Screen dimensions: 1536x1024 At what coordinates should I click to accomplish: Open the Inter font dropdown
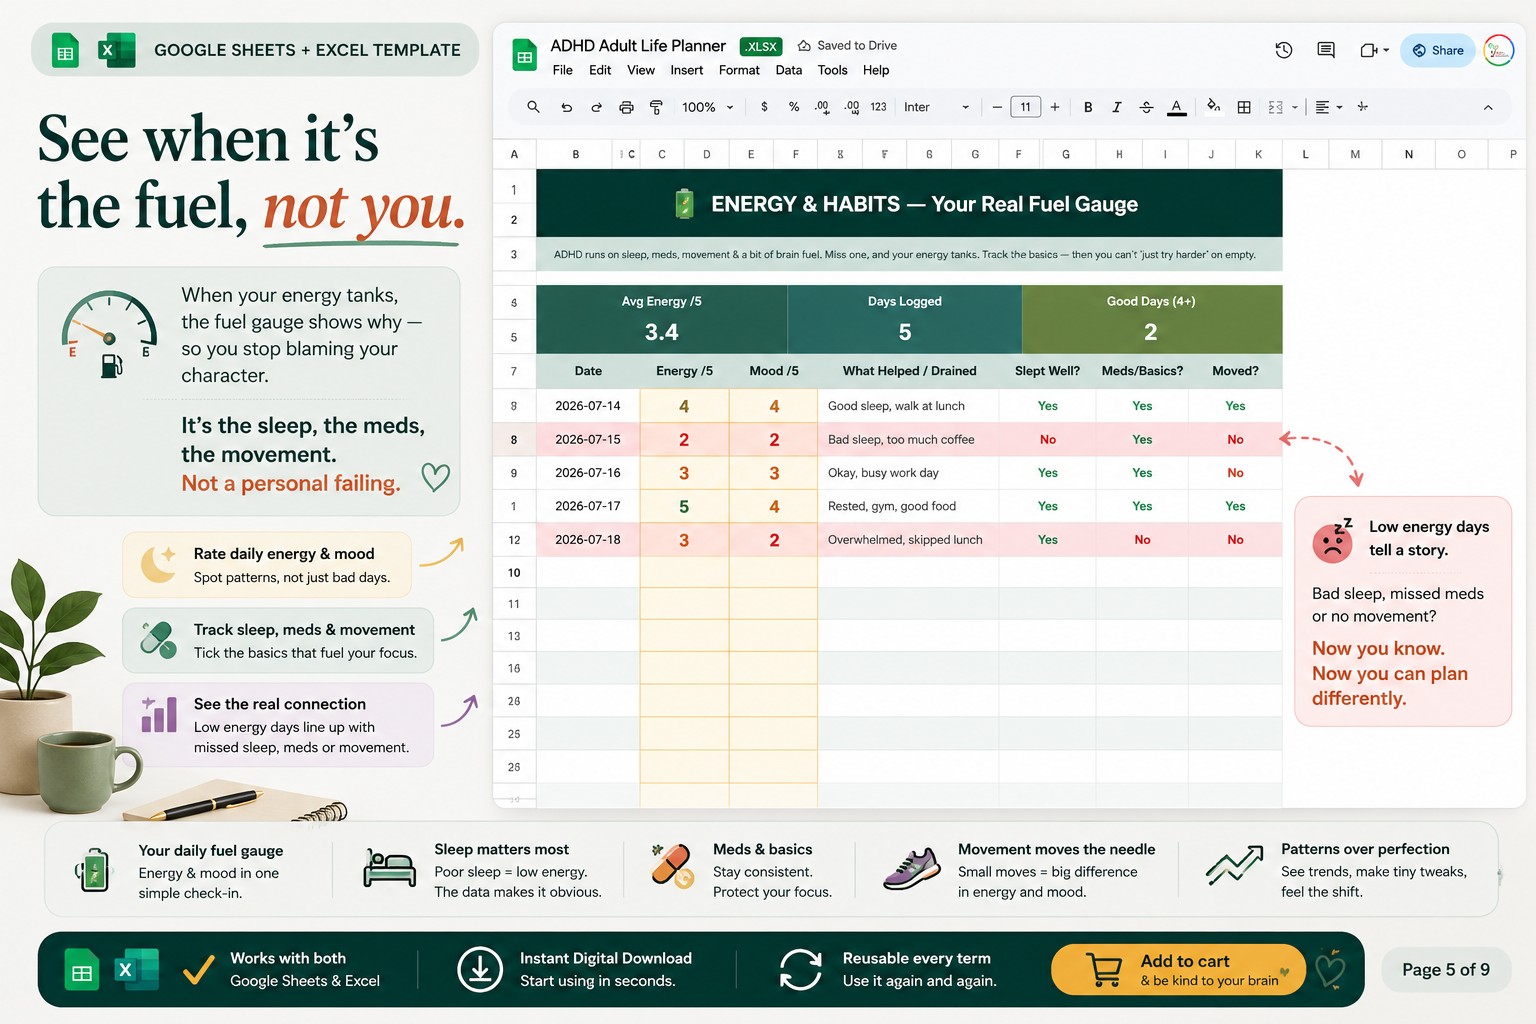[x=937, y=107]
